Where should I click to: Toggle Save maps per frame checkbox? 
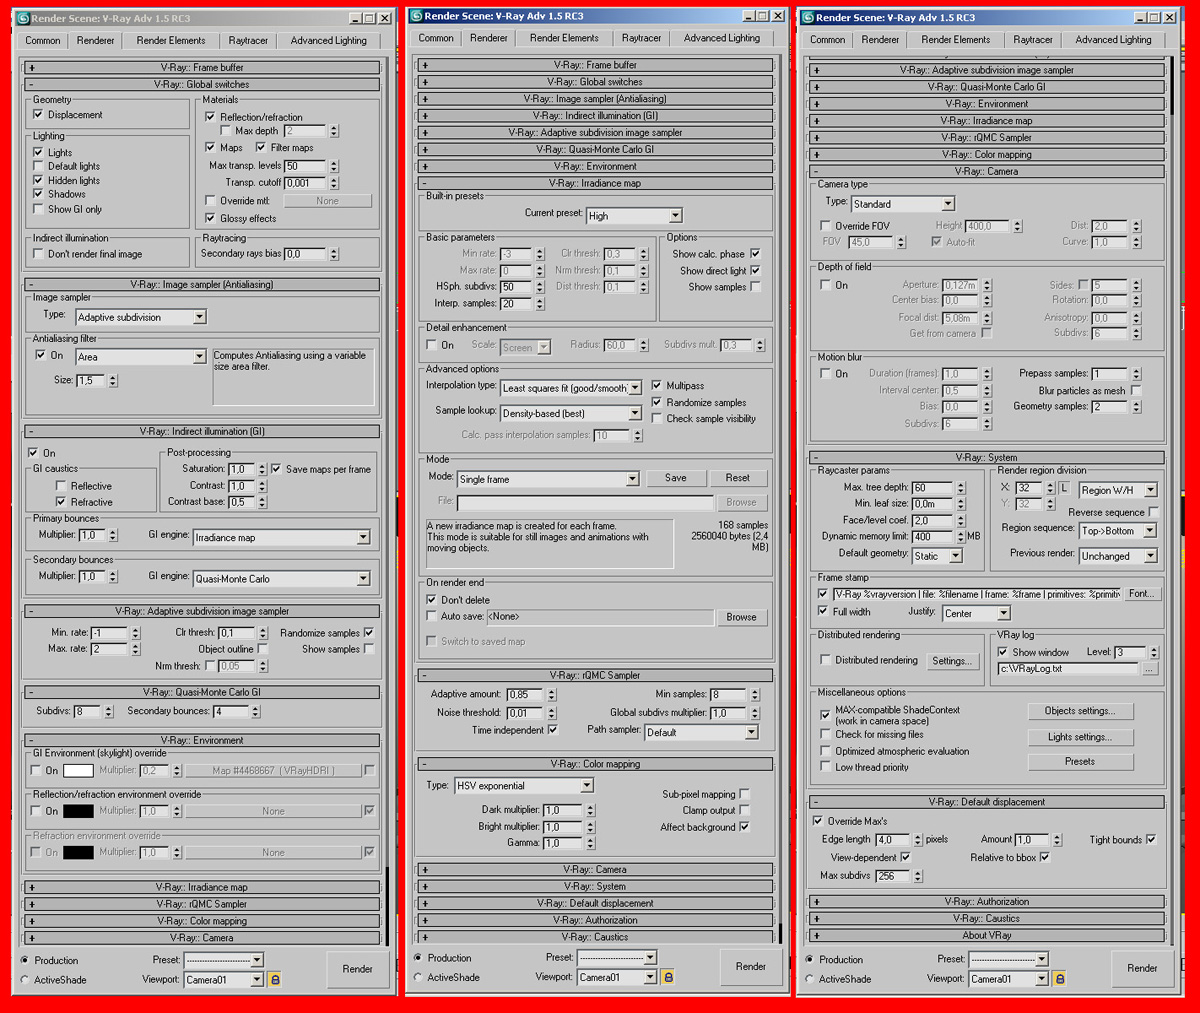(276, 469)
